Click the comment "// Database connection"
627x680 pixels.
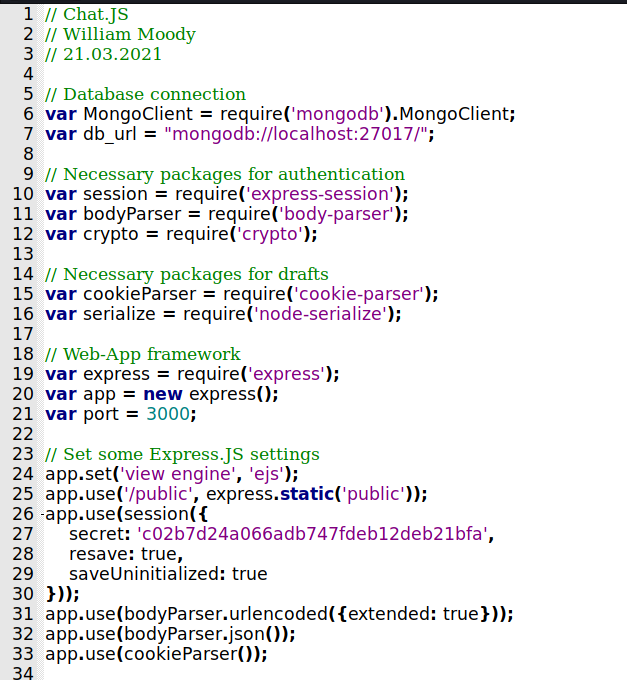pyautogui.click(x=145, y=94)
